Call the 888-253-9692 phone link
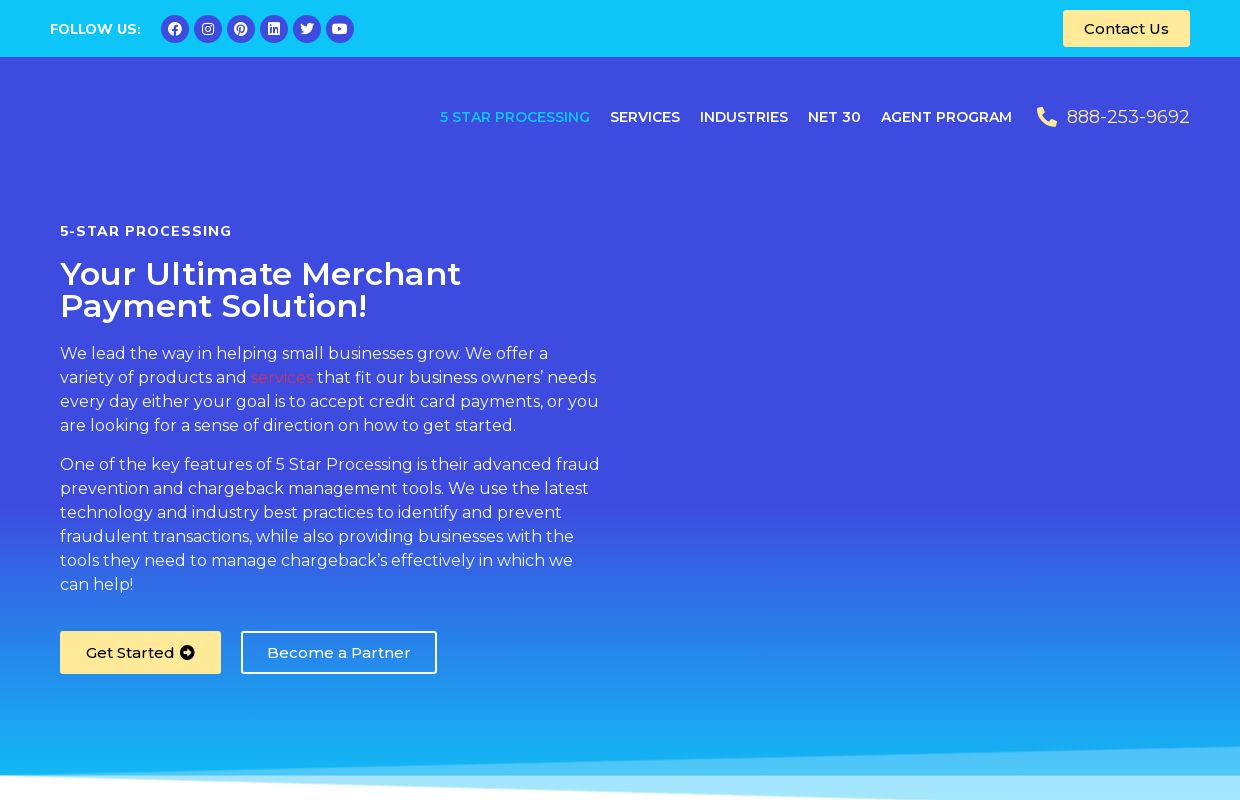 click(x=1128, y=117)
